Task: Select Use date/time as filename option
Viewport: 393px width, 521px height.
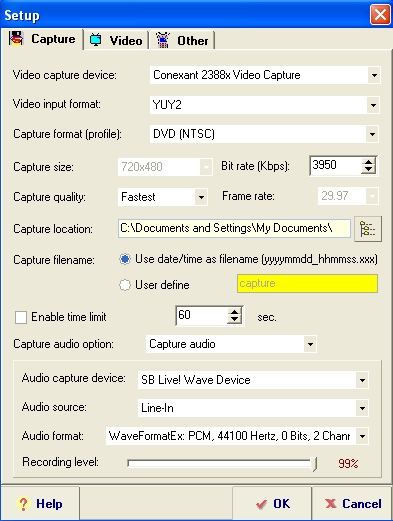Action: click(125, 259)
